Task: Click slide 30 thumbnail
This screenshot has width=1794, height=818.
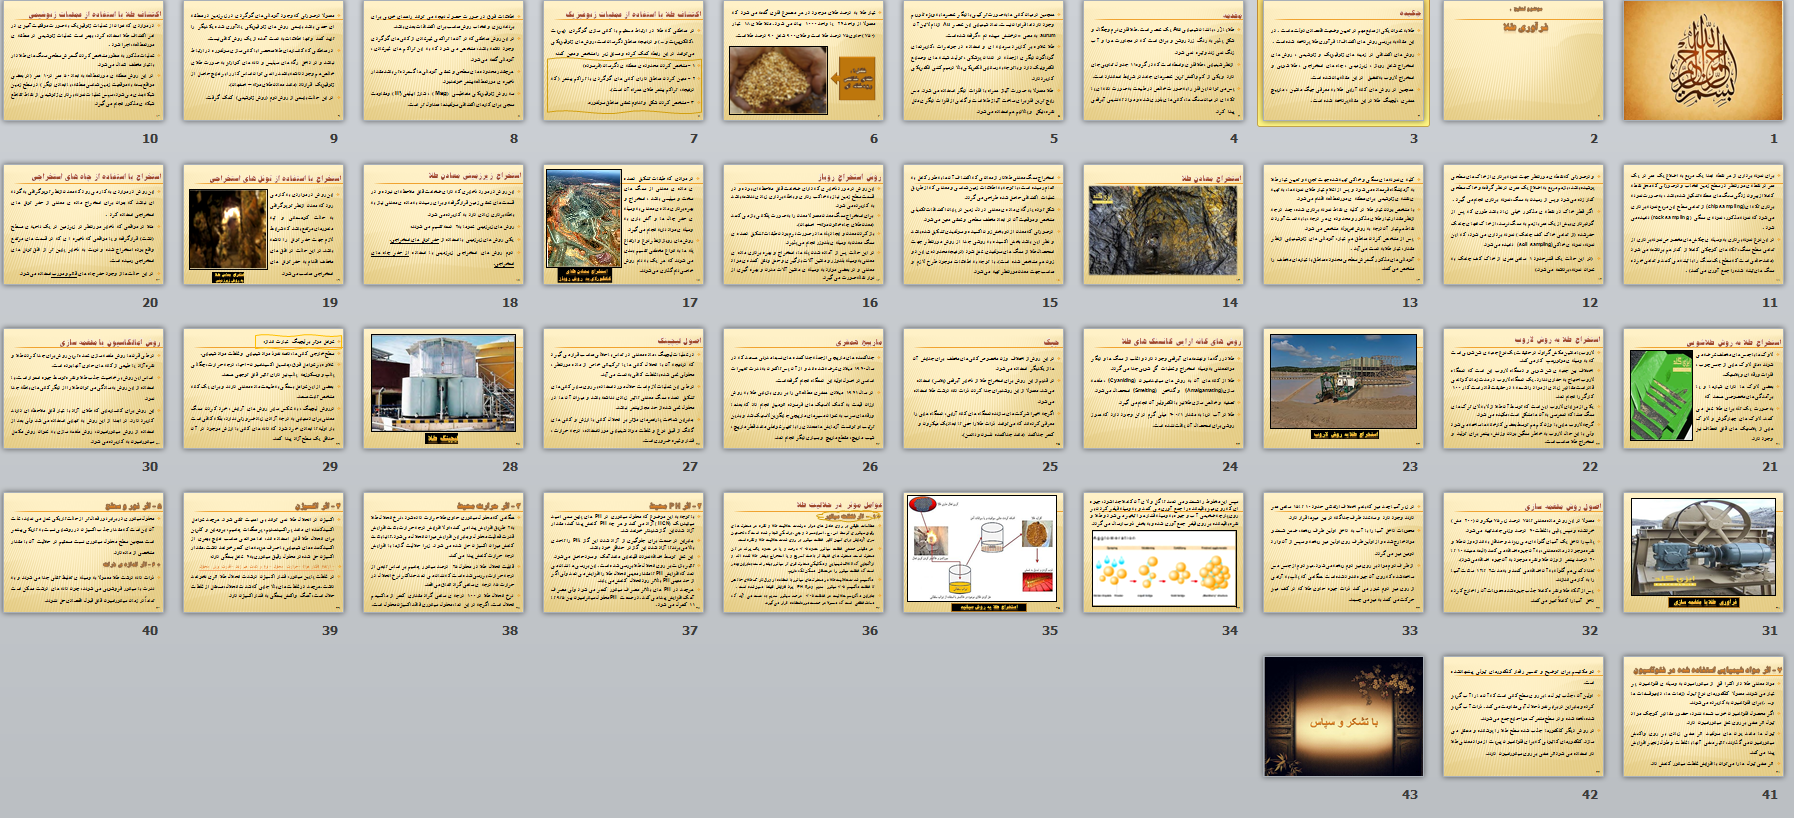Action: [83, 389]
